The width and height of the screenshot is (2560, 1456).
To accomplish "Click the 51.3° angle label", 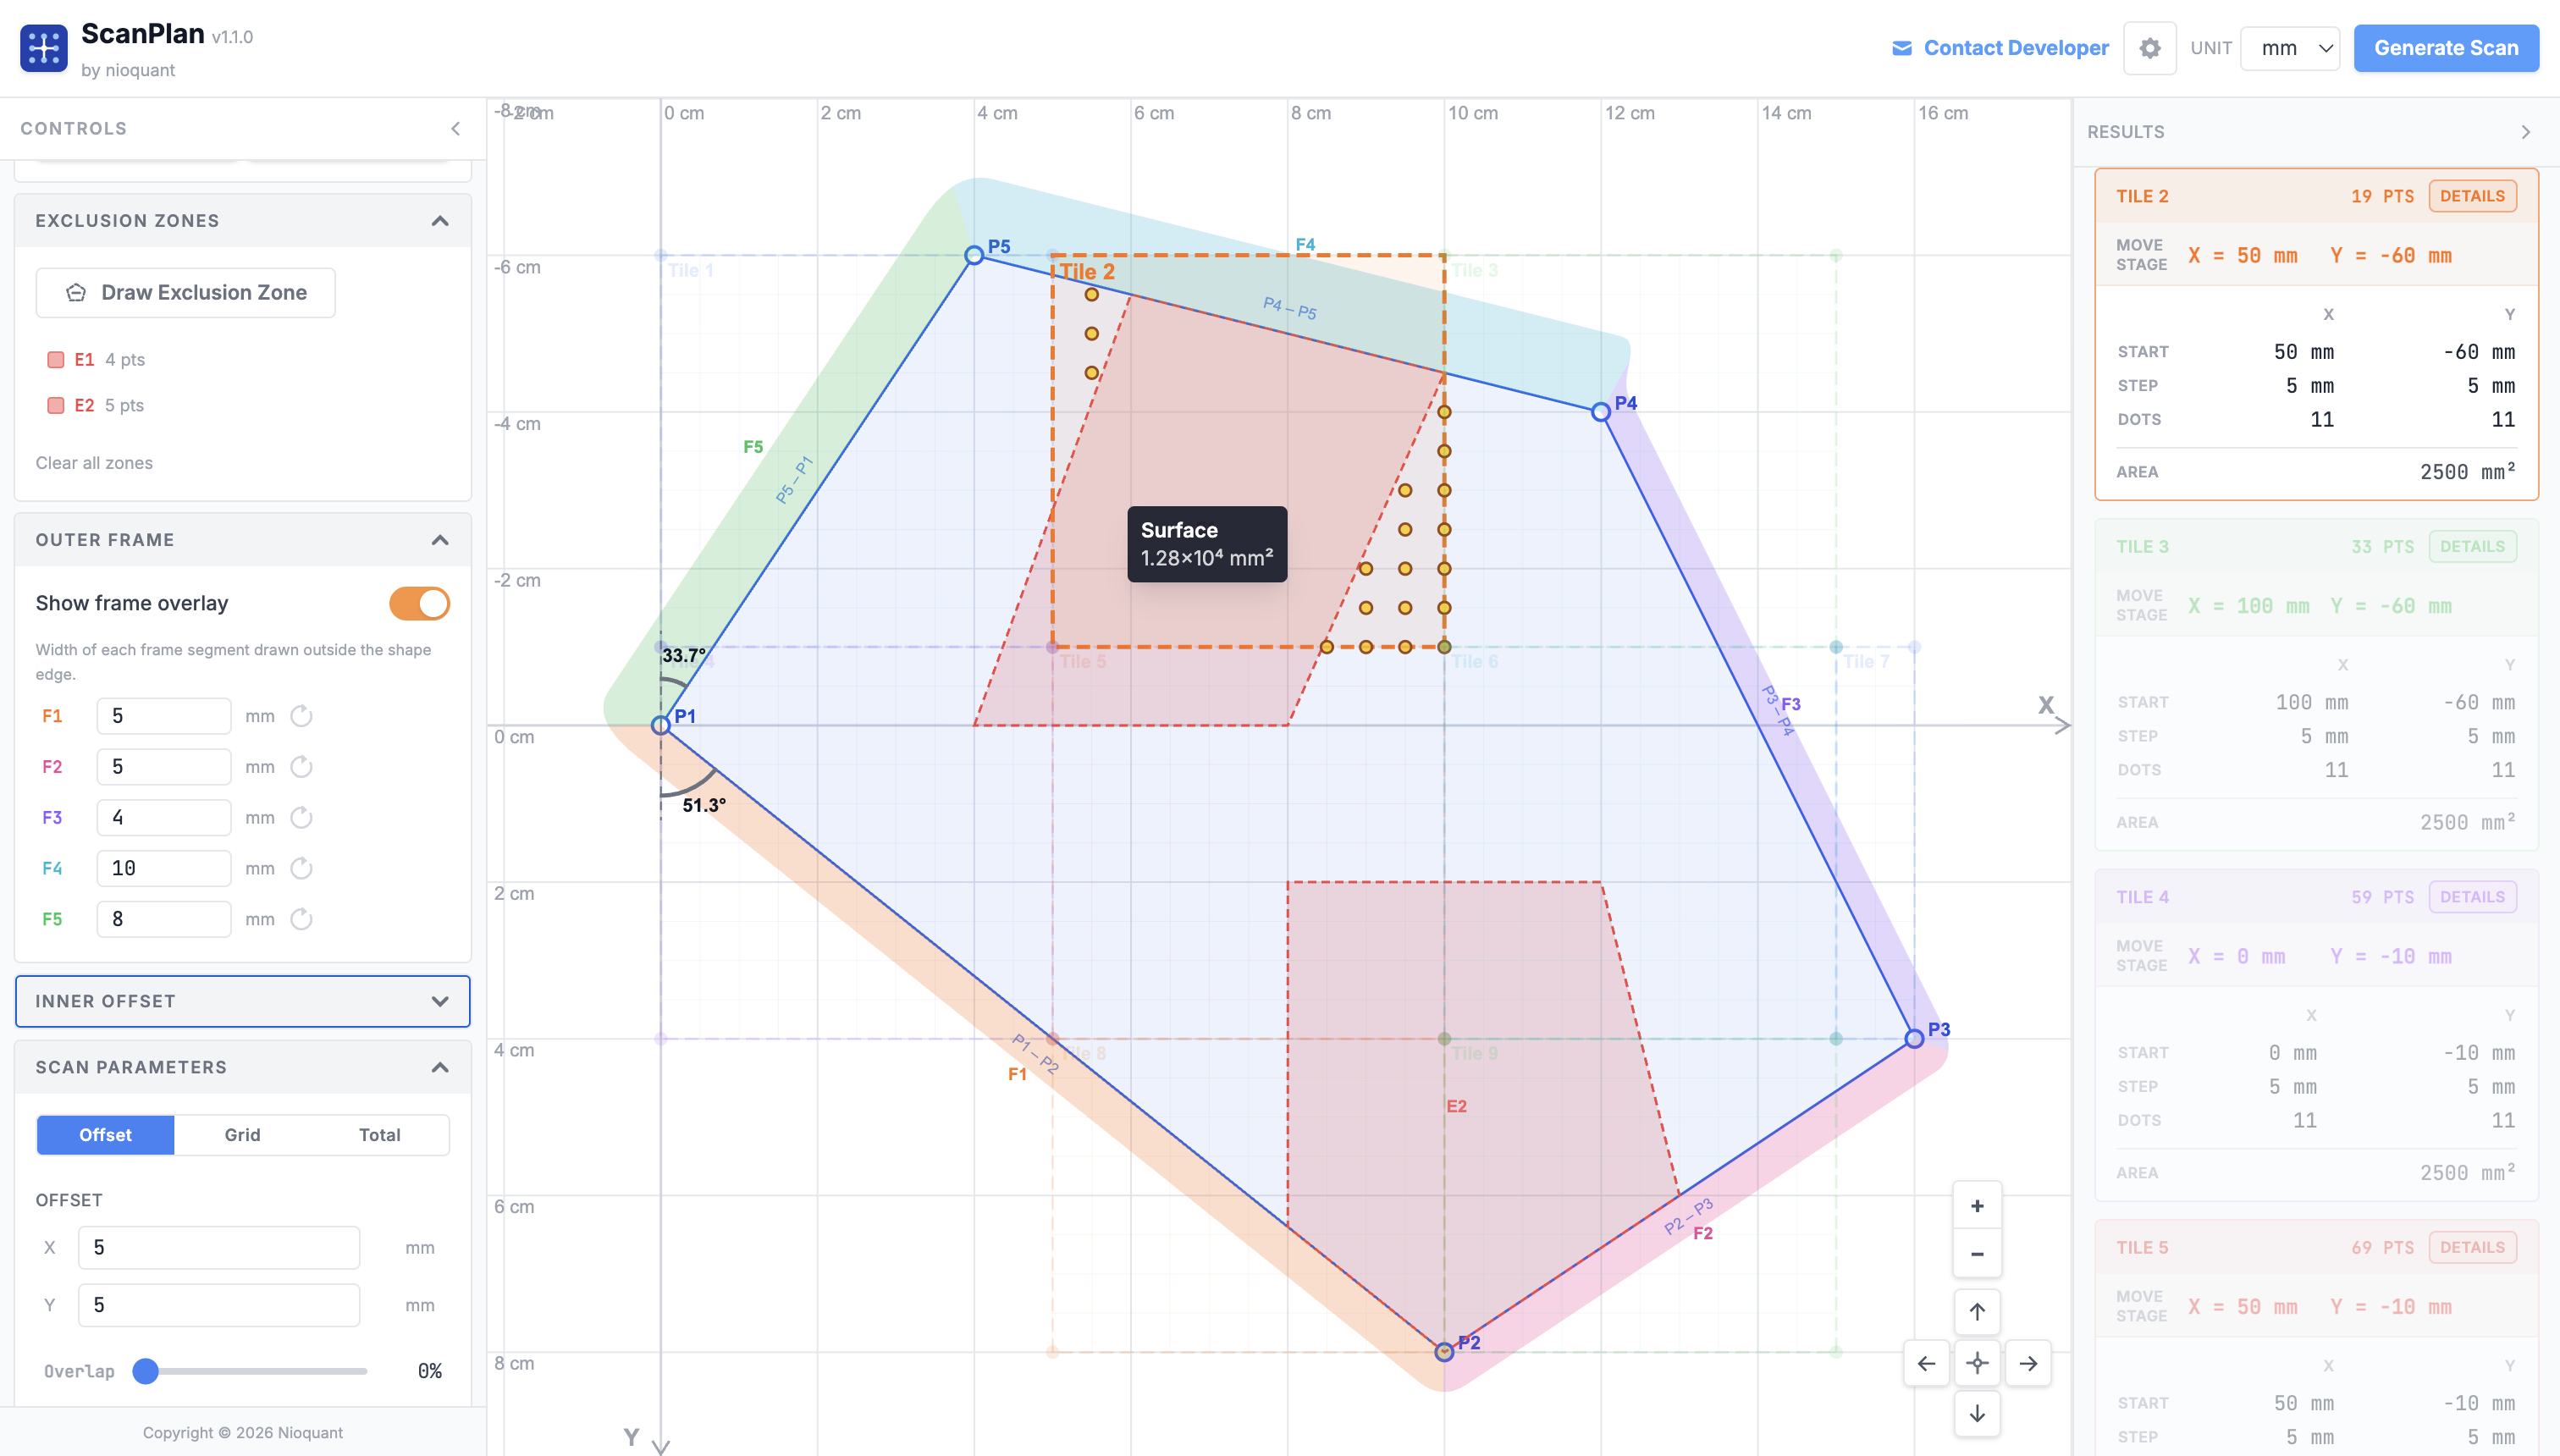I will [704, 805].
